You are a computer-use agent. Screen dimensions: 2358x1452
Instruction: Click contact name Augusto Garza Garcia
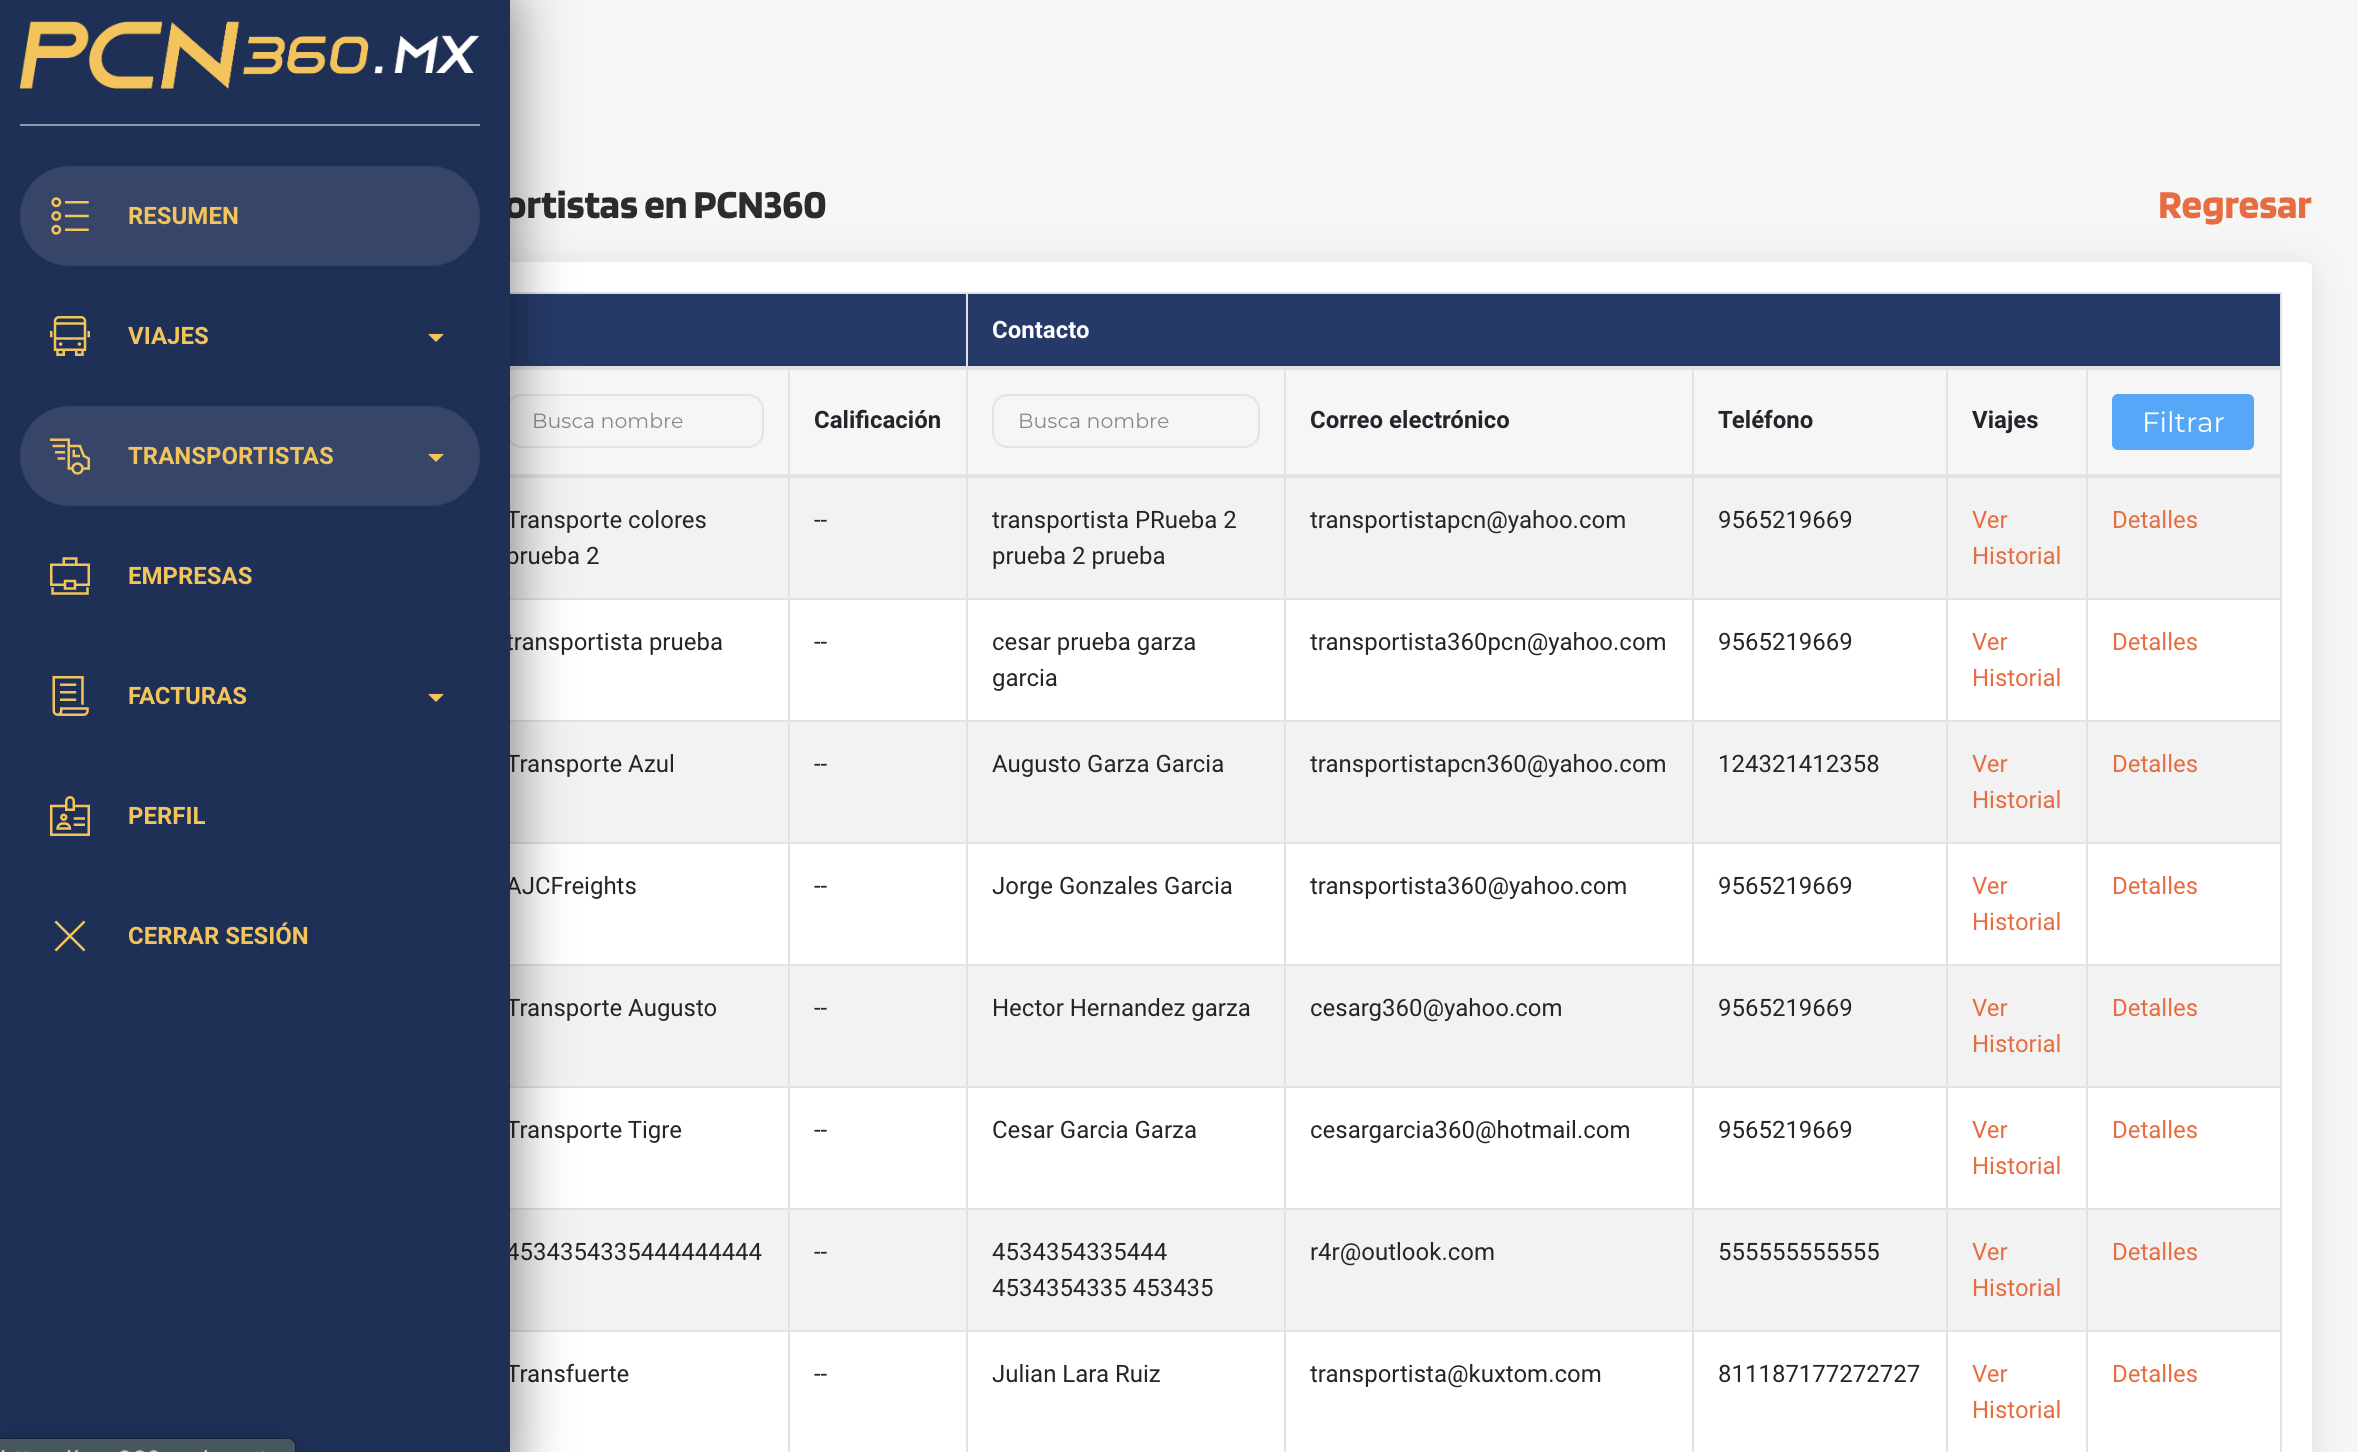point(1107,764)
